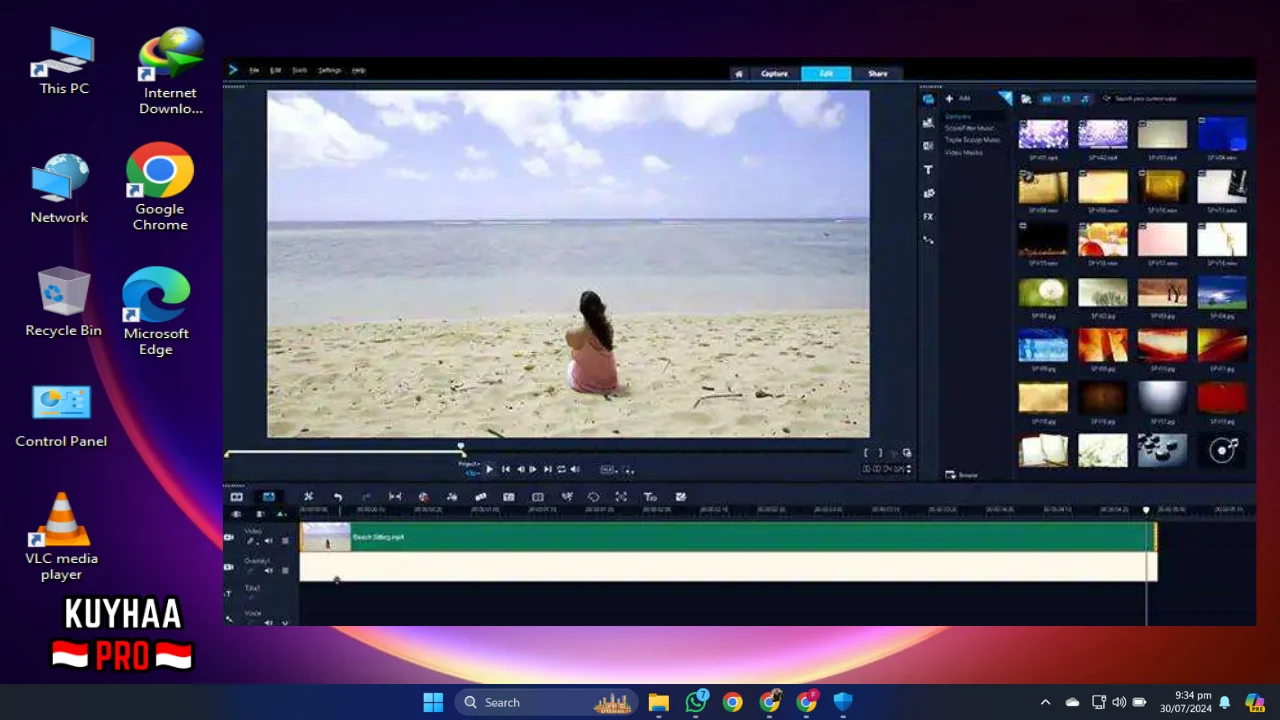
Task: Toggle showing audio files in the library
Action: [x=1085, y=99]
